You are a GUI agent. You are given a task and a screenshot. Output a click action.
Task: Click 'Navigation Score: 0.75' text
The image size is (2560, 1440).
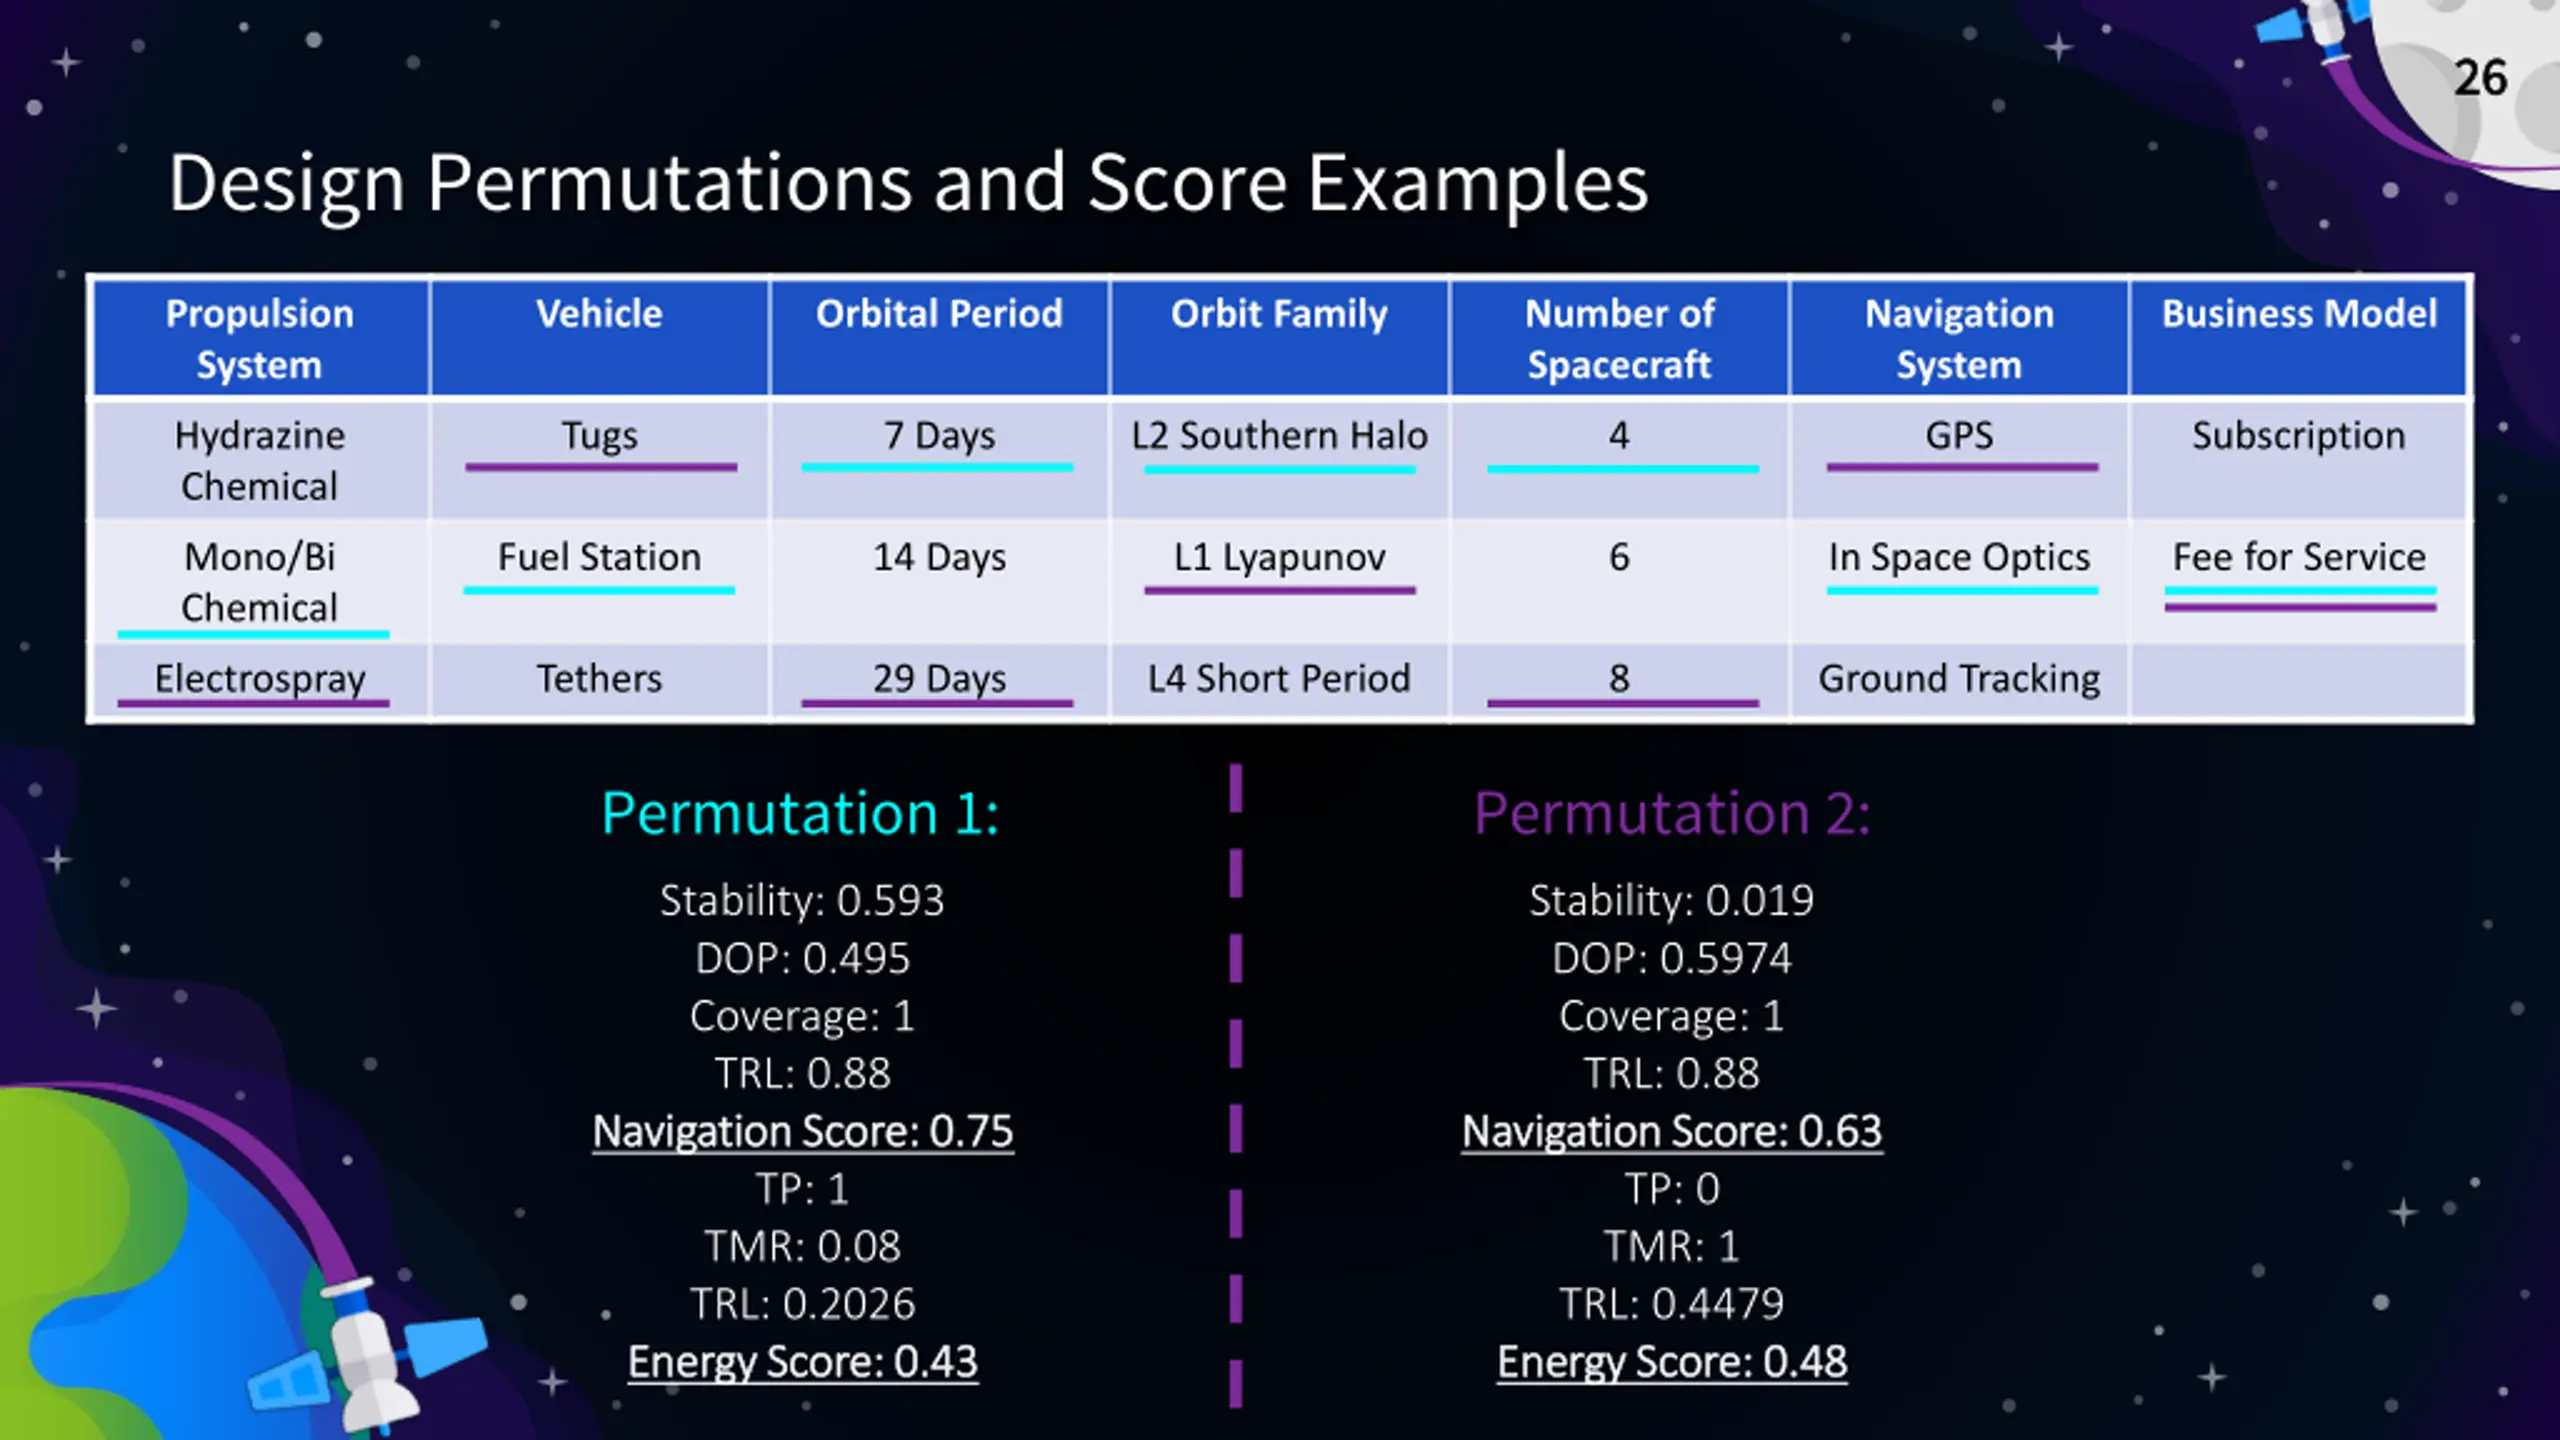click(802, 1132)
